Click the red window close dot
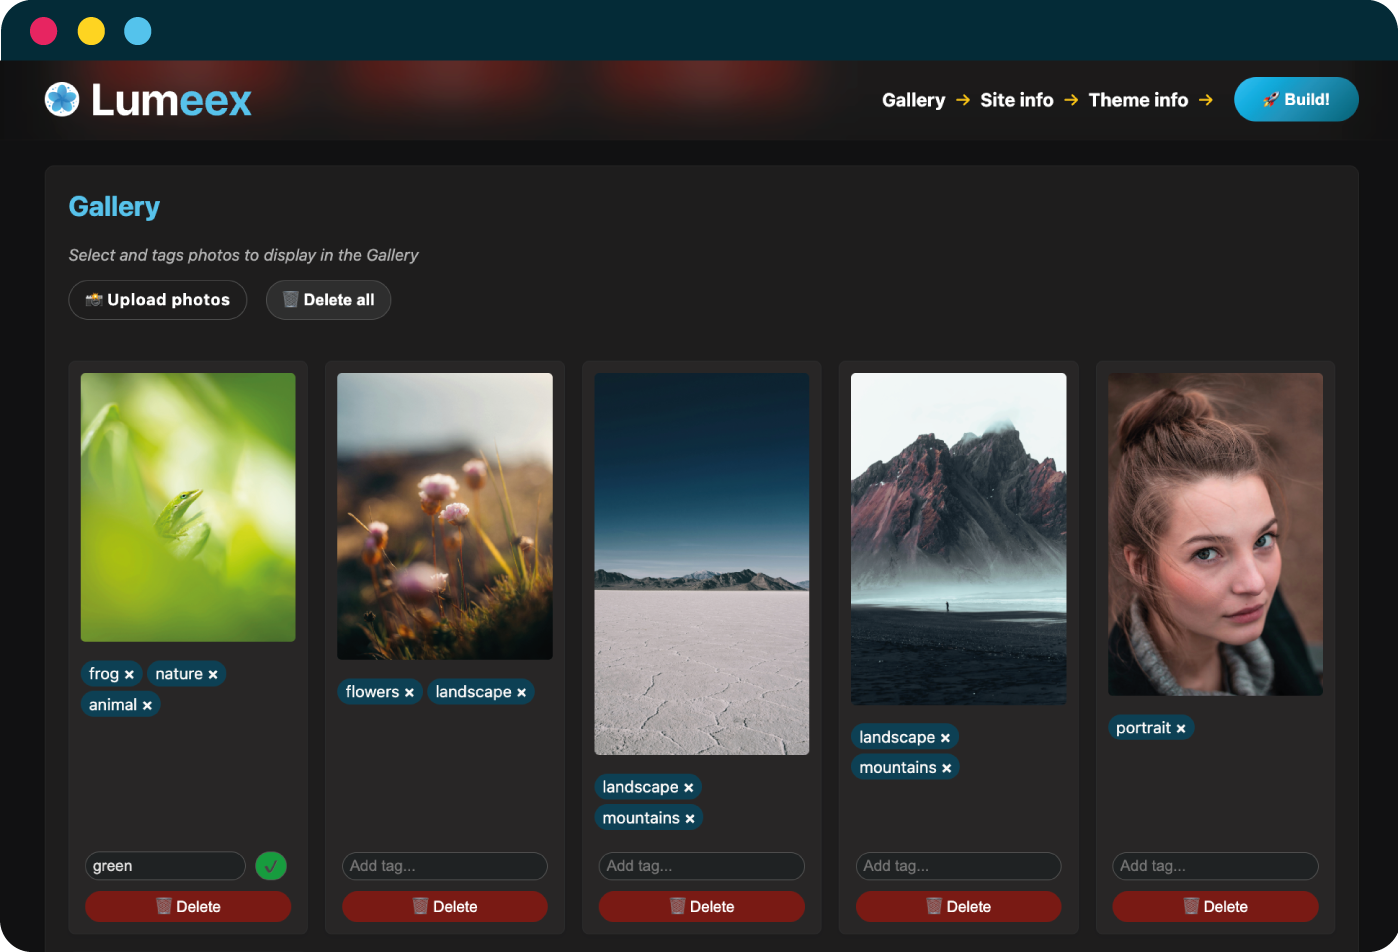Screen dimensions: 1400x952 [x=44, y=31]
